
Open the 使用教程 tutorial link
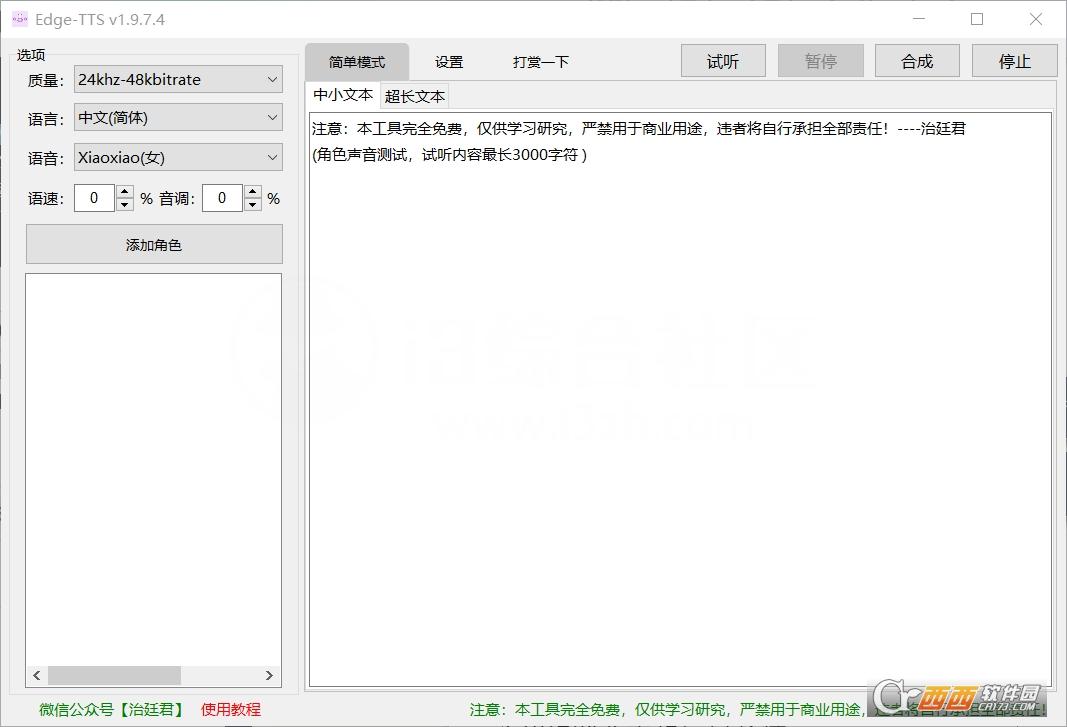(x=231, y=709)
